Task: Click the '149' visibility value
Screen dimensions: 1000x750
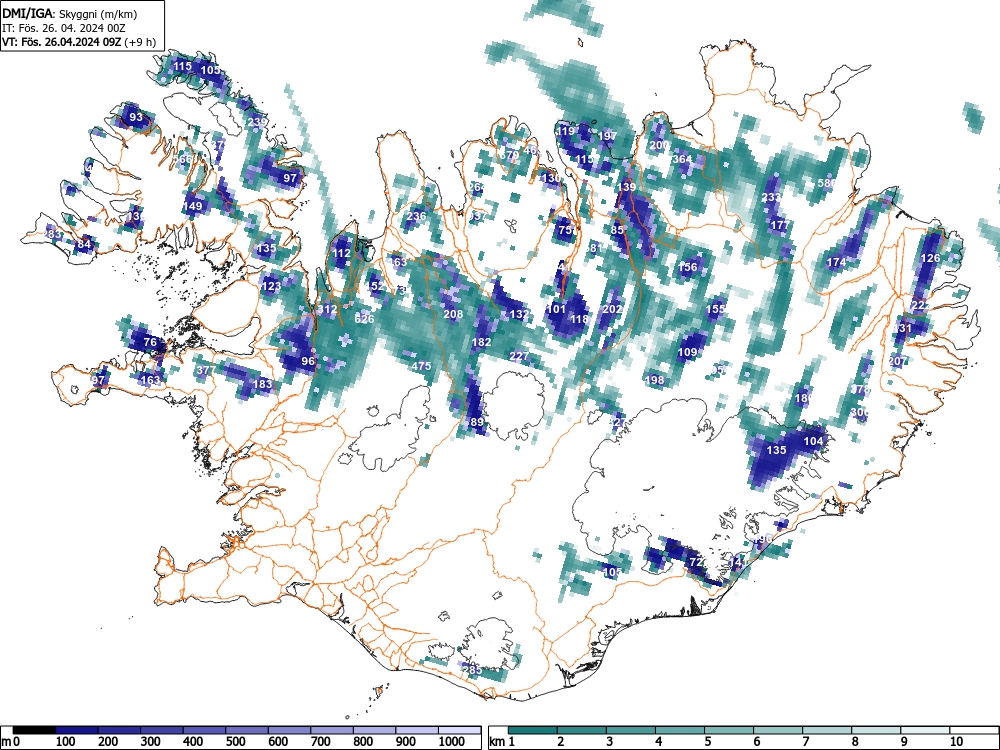Action: pyautogui.click(x=193, y=205)
